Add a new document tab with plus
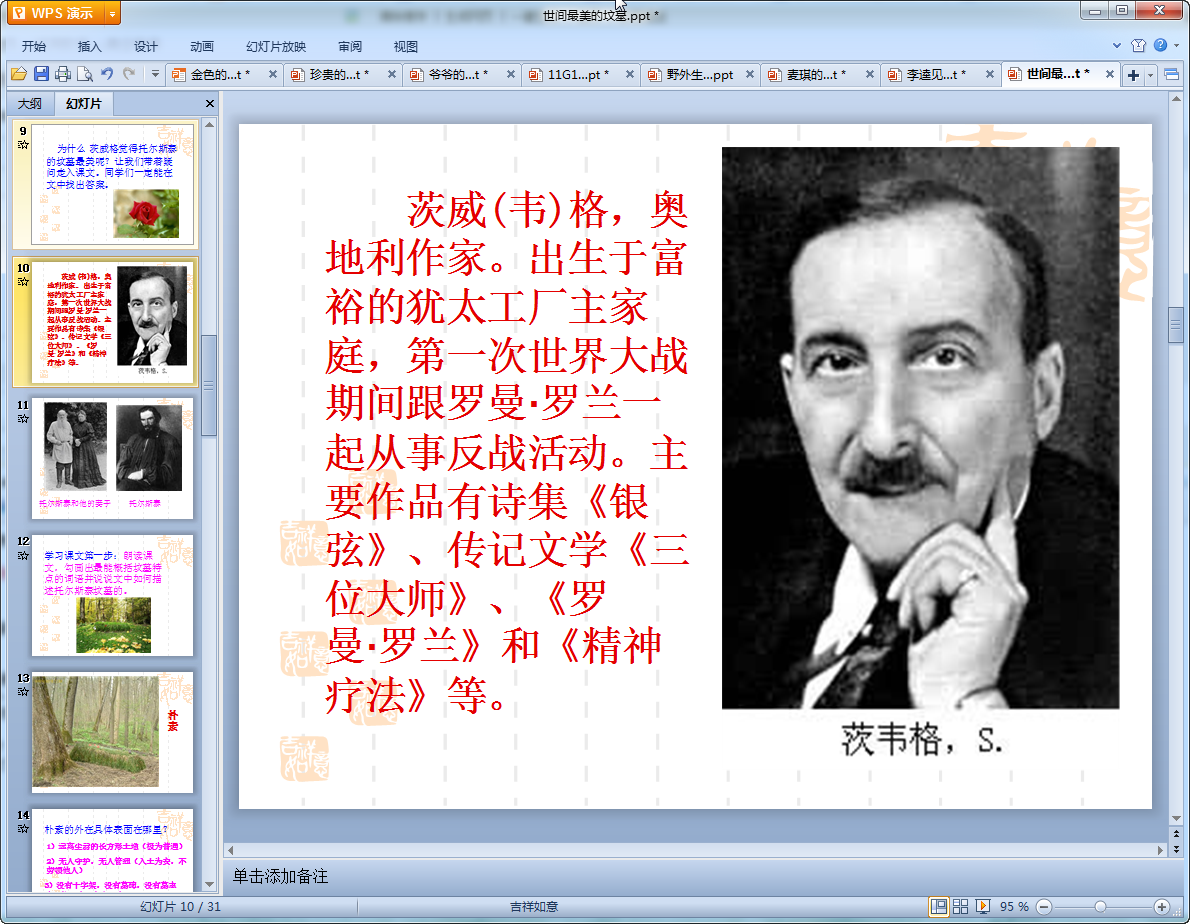1190x924 pixels. (x=1133, y=75)
